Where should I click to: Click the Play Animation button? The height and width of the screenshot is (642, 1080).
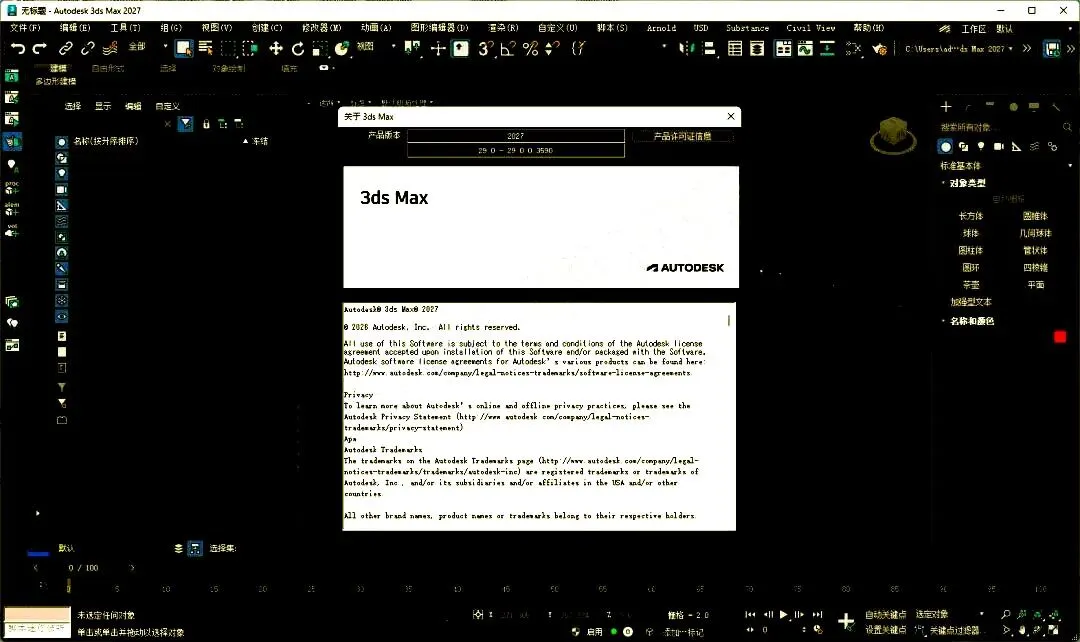pos(784,614)
